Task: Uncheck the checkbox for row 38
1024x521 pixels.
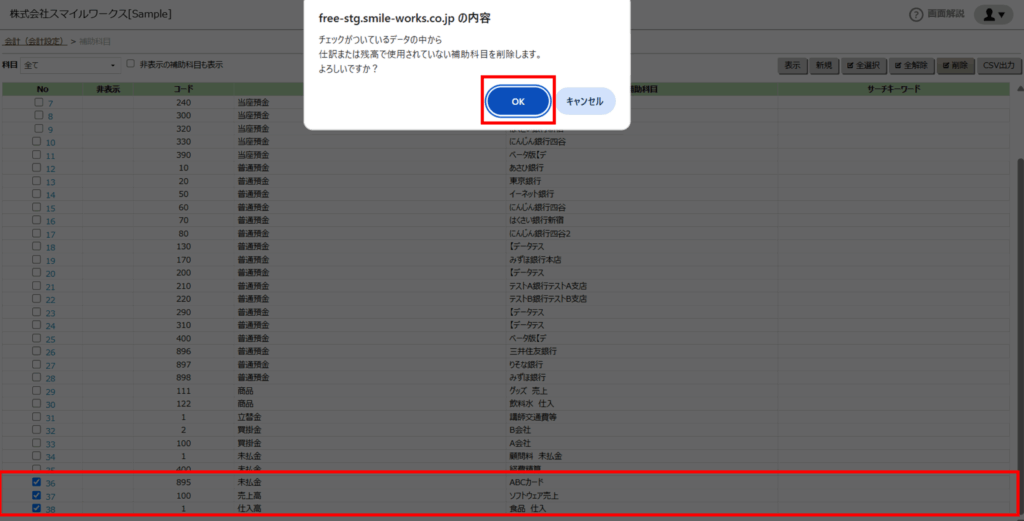Action: pyautogui.click(x=38, y=508)
